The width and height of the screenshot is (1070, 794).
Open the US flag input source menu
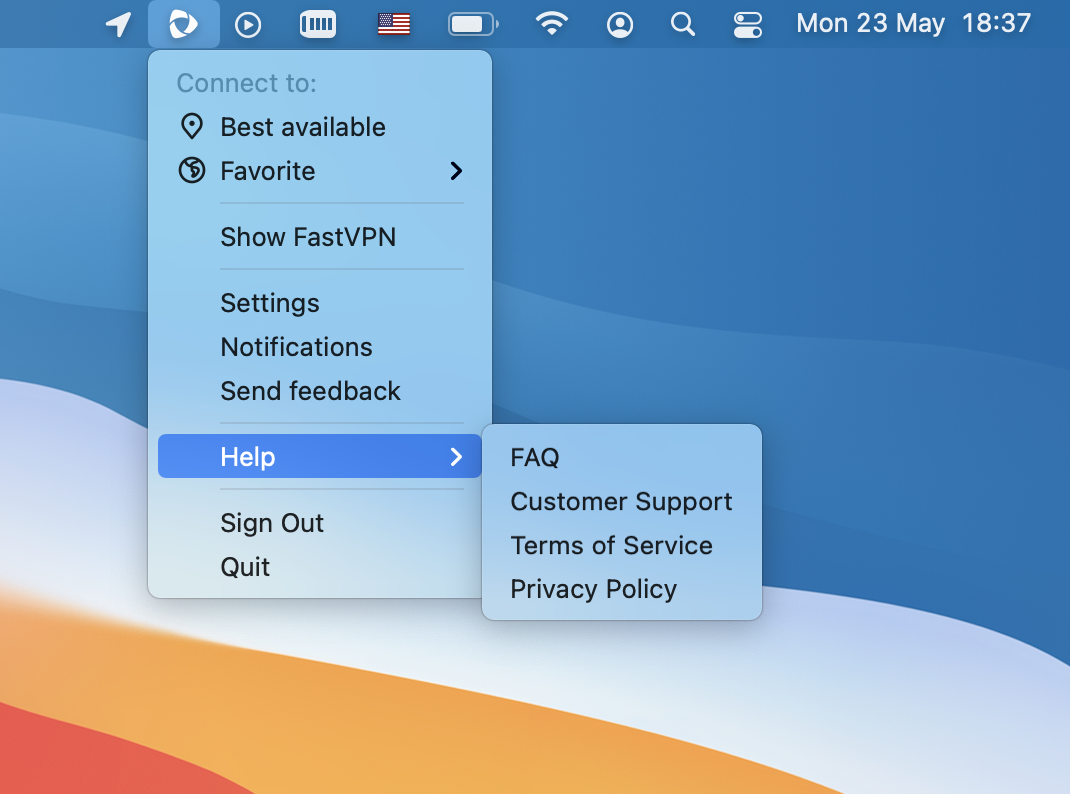click(x=394, y=25)
